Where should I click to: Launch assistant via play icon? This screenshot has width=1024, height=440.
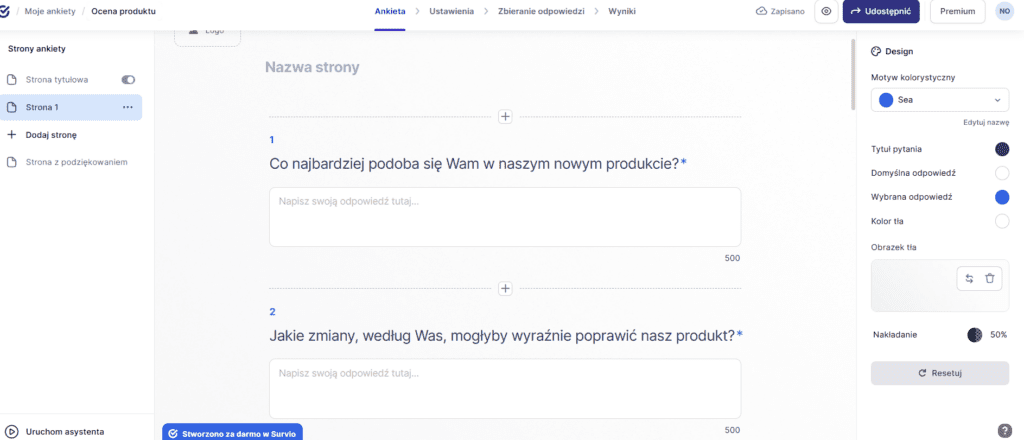pos(12,432)
